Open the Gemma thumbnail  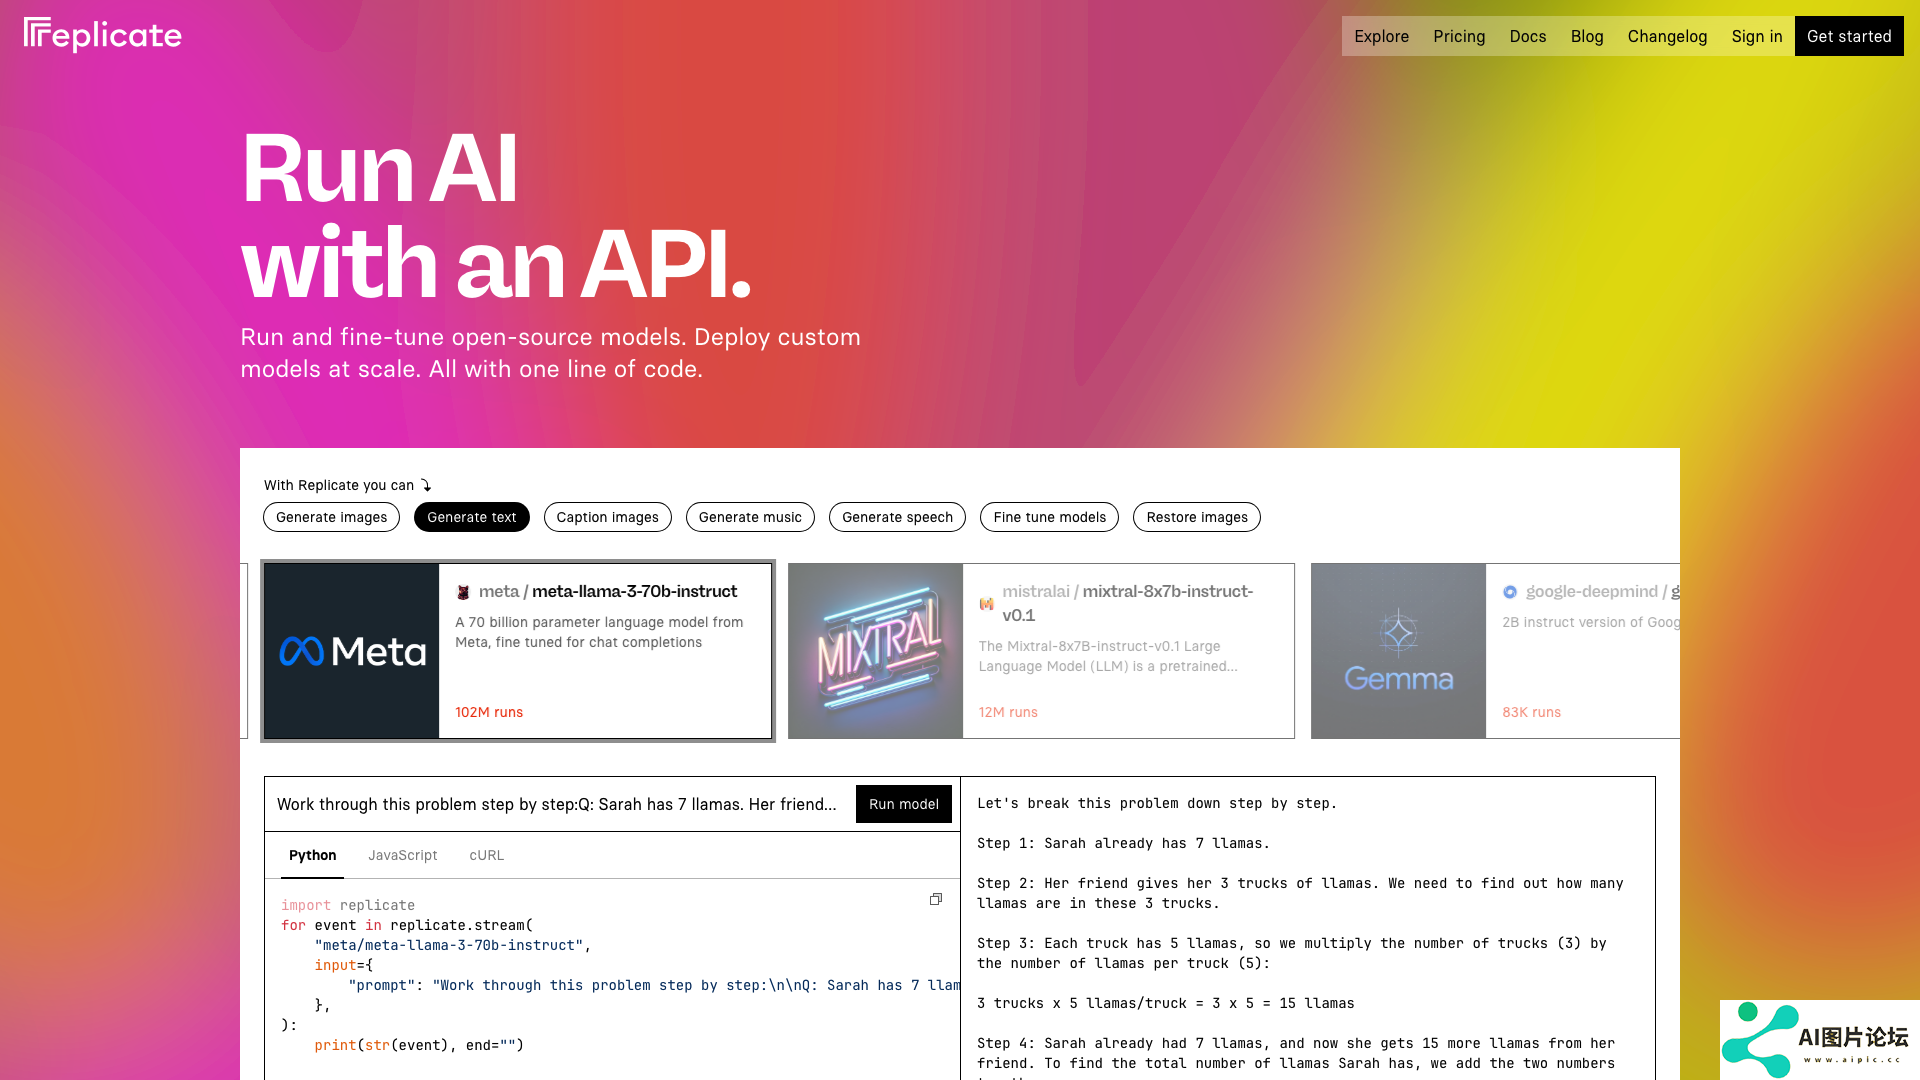point(1399,651)
